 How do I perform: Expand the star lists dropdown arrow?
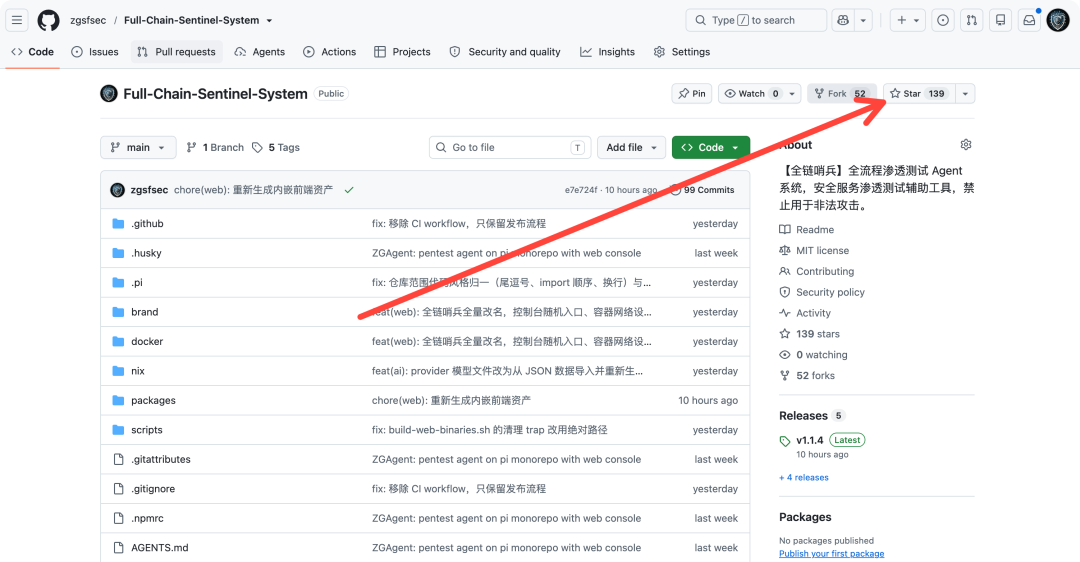click(965, 94)
